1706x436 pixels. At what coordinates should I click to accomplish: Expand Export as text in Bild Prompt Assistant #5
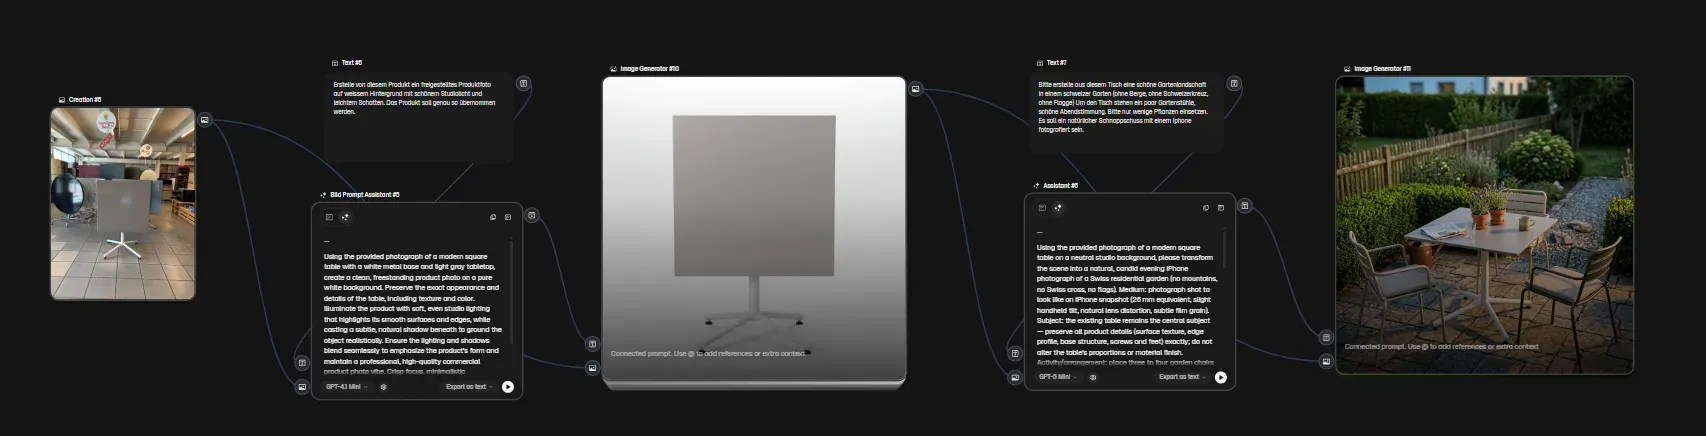pyautogui.click(x=469, y=387)
